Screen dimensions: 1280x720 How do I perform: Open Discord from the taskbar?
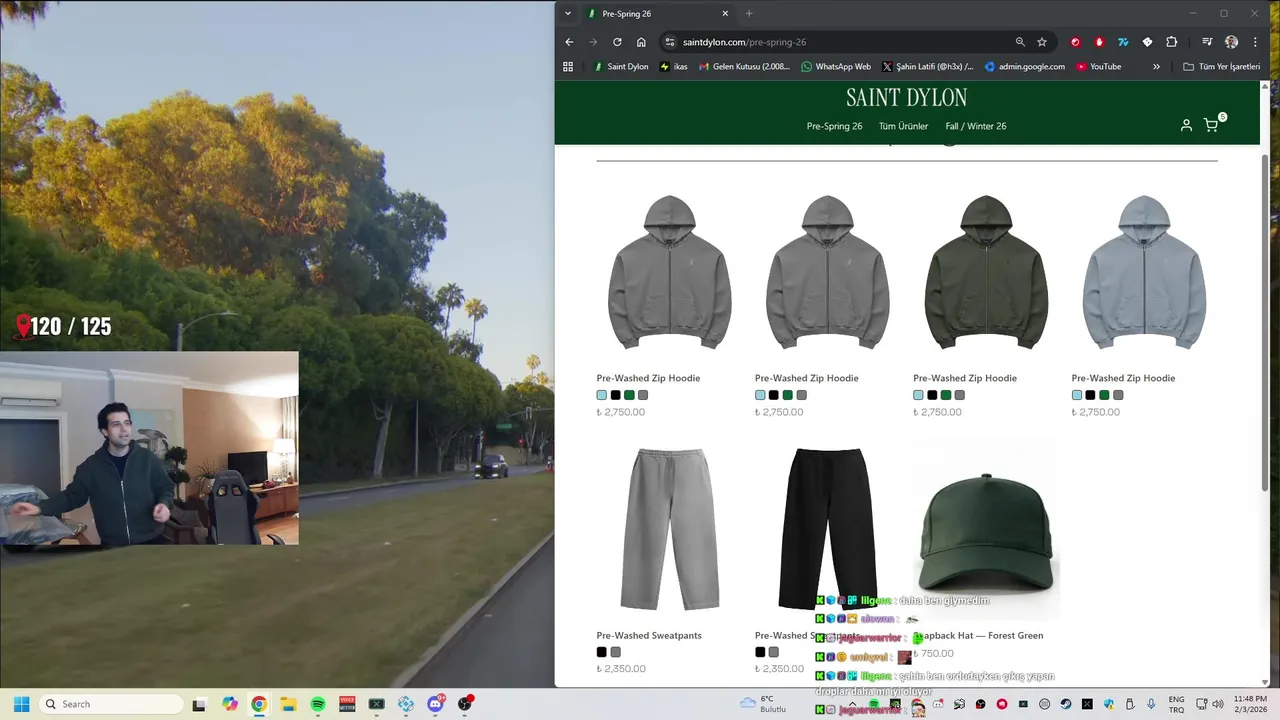(435, 704)
